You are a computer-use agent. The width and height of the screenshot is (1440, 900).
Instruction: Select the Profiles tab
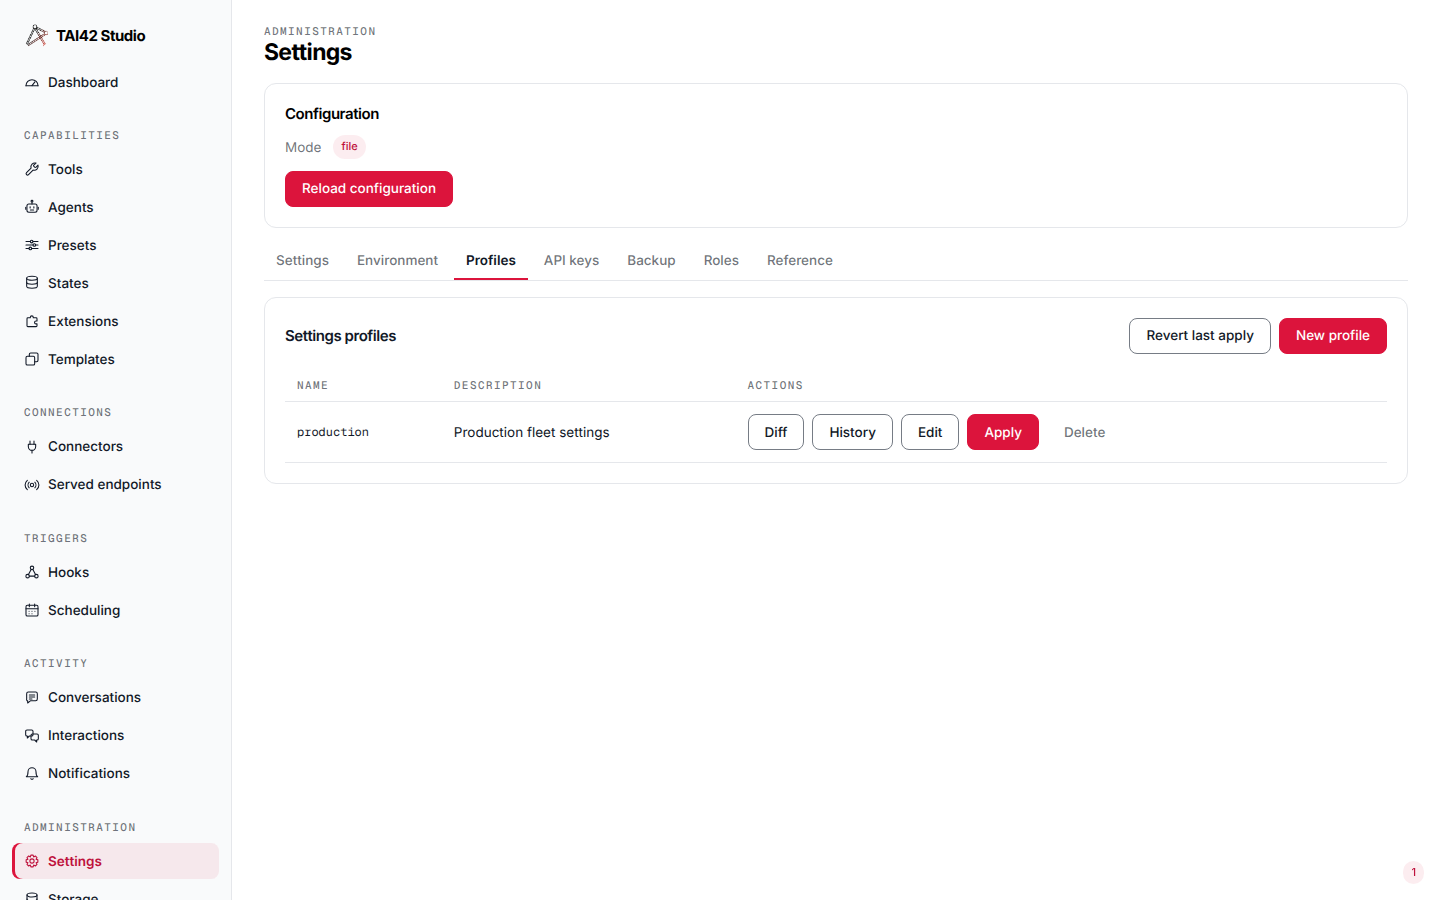(491, 261)
